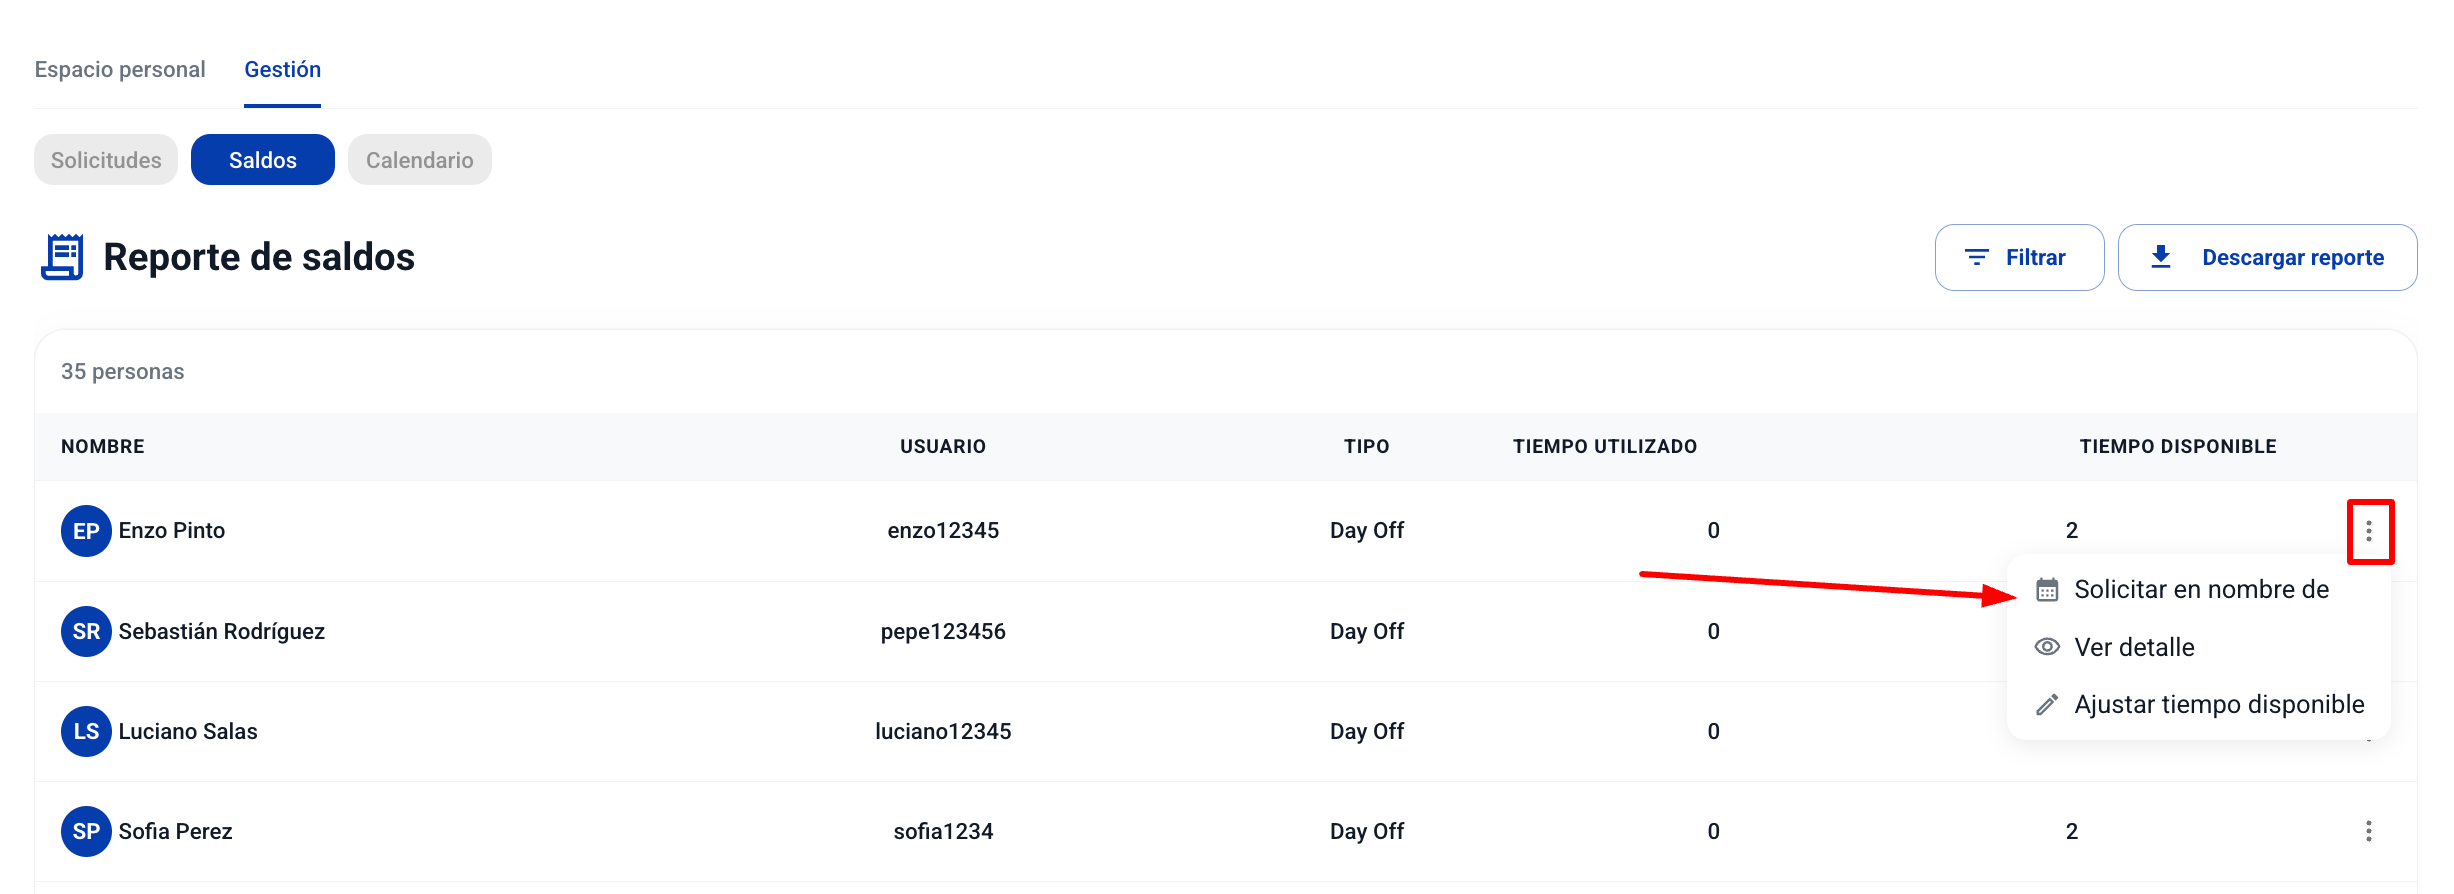Image resolution: width=2454 pixels, height=894 pixels.
Task: Choose Solicitar en nombre de
Action: 2200,590
